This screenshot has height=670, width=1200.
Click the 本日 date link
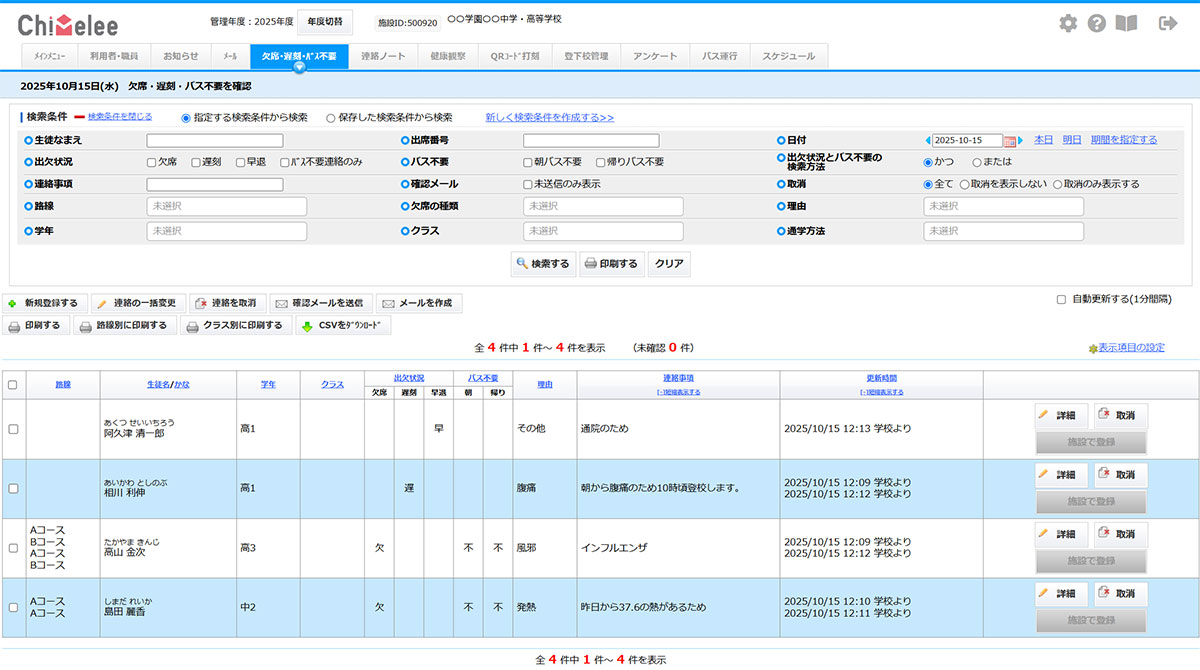pos(1042,139)
